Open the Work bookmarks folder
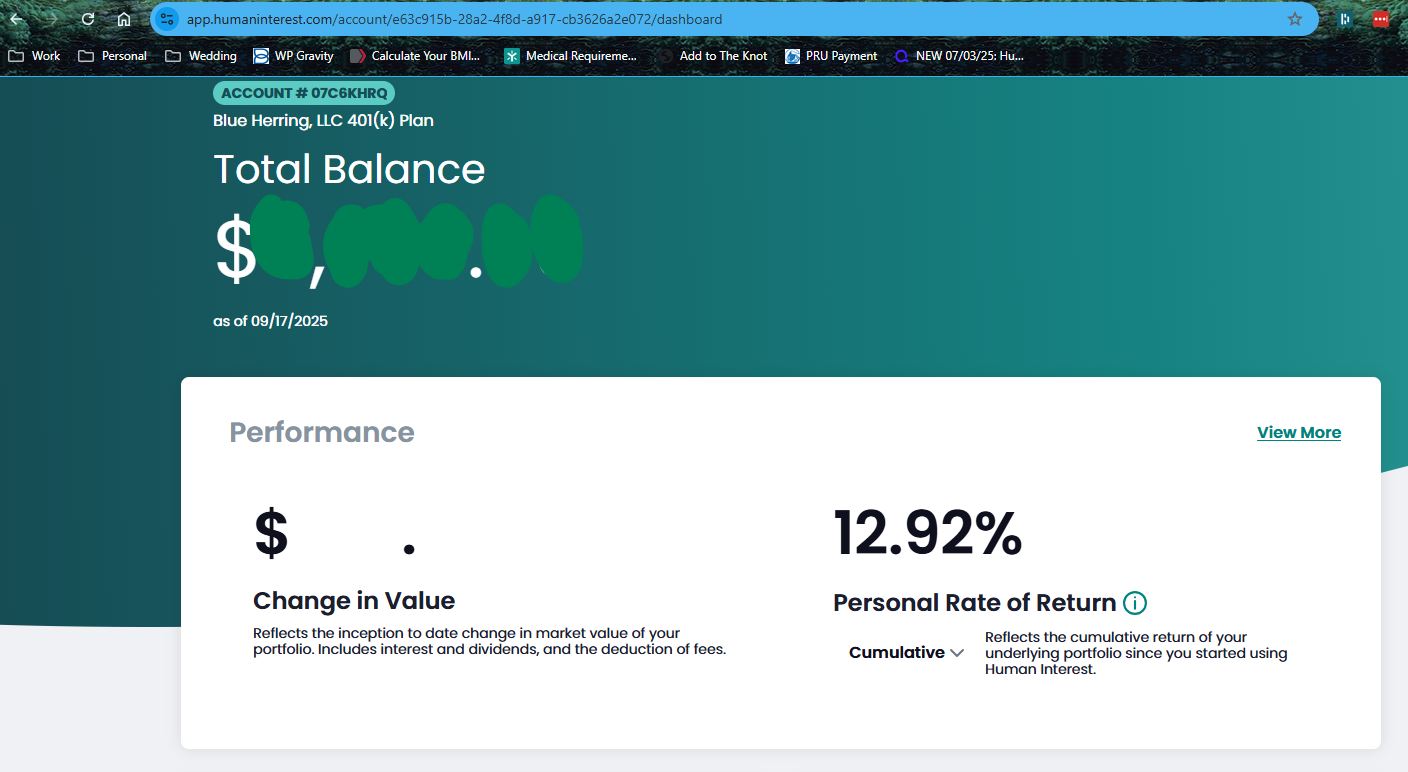 click(35, 56)
